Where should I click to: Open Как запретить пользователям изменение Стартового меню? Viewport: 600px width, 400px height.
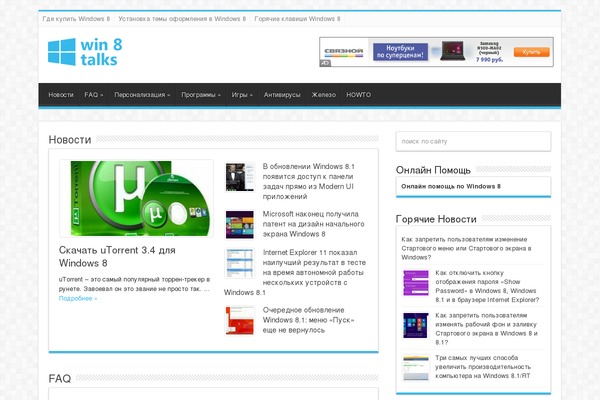(x=466, y=248)
